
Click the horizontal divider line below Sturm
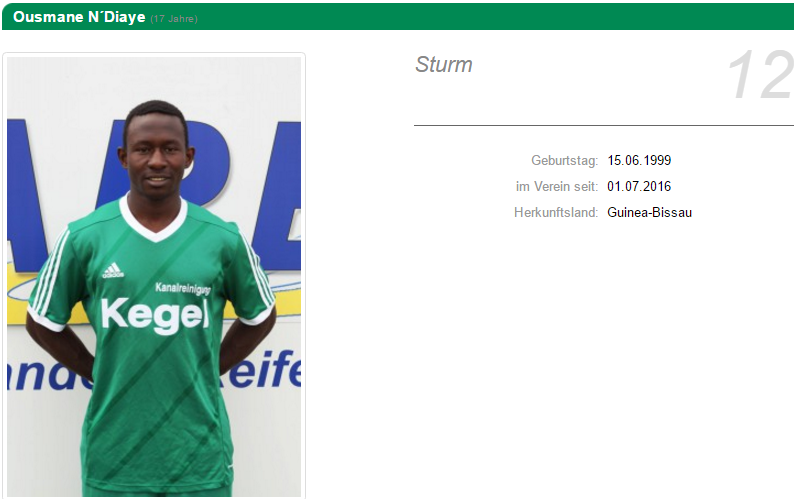(x=604, y=125)
